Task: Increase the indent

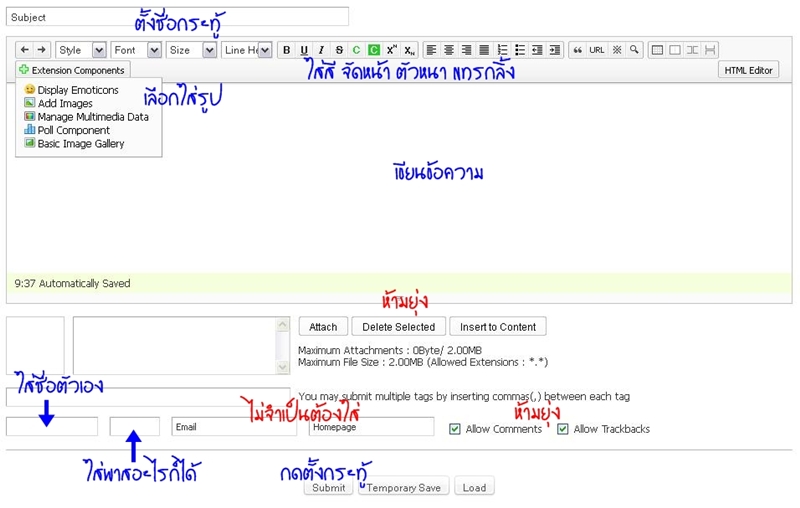Action: point(555,50)
